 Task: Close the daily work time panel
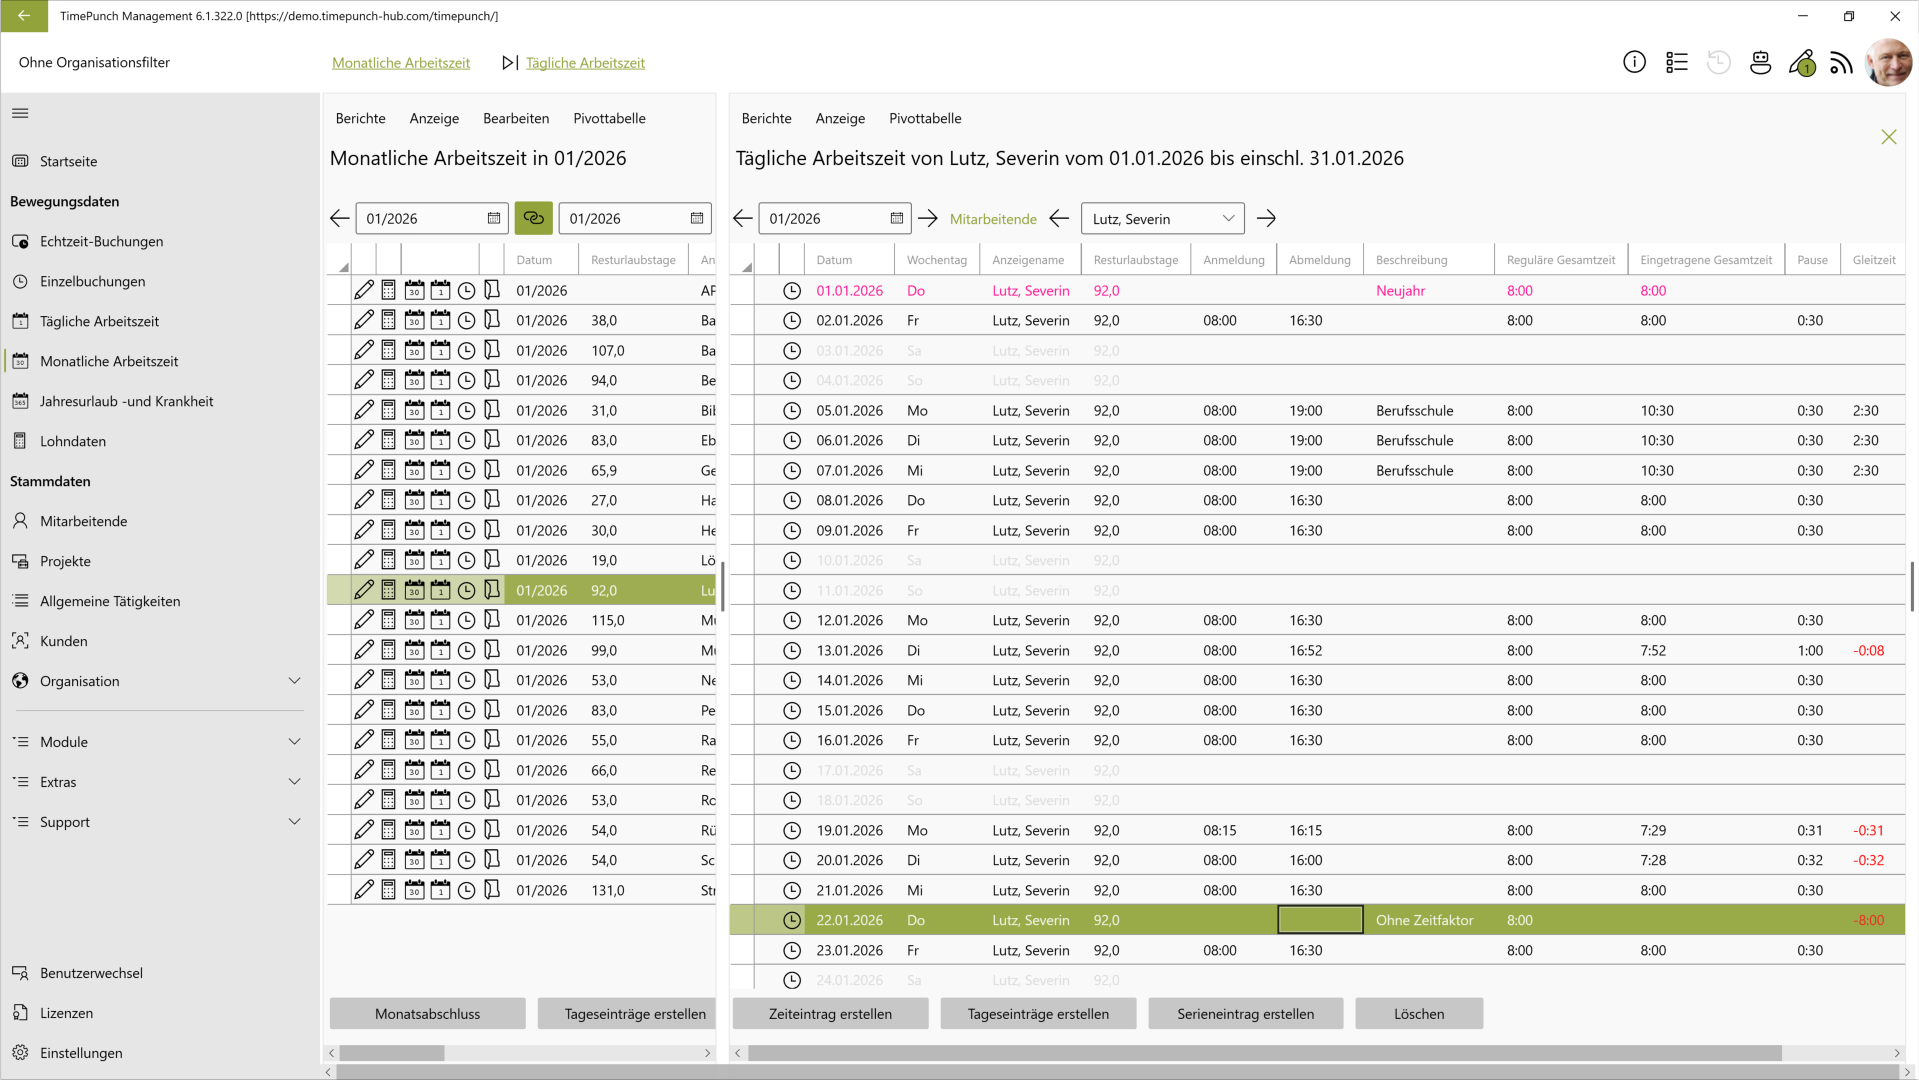(1888, 137)
